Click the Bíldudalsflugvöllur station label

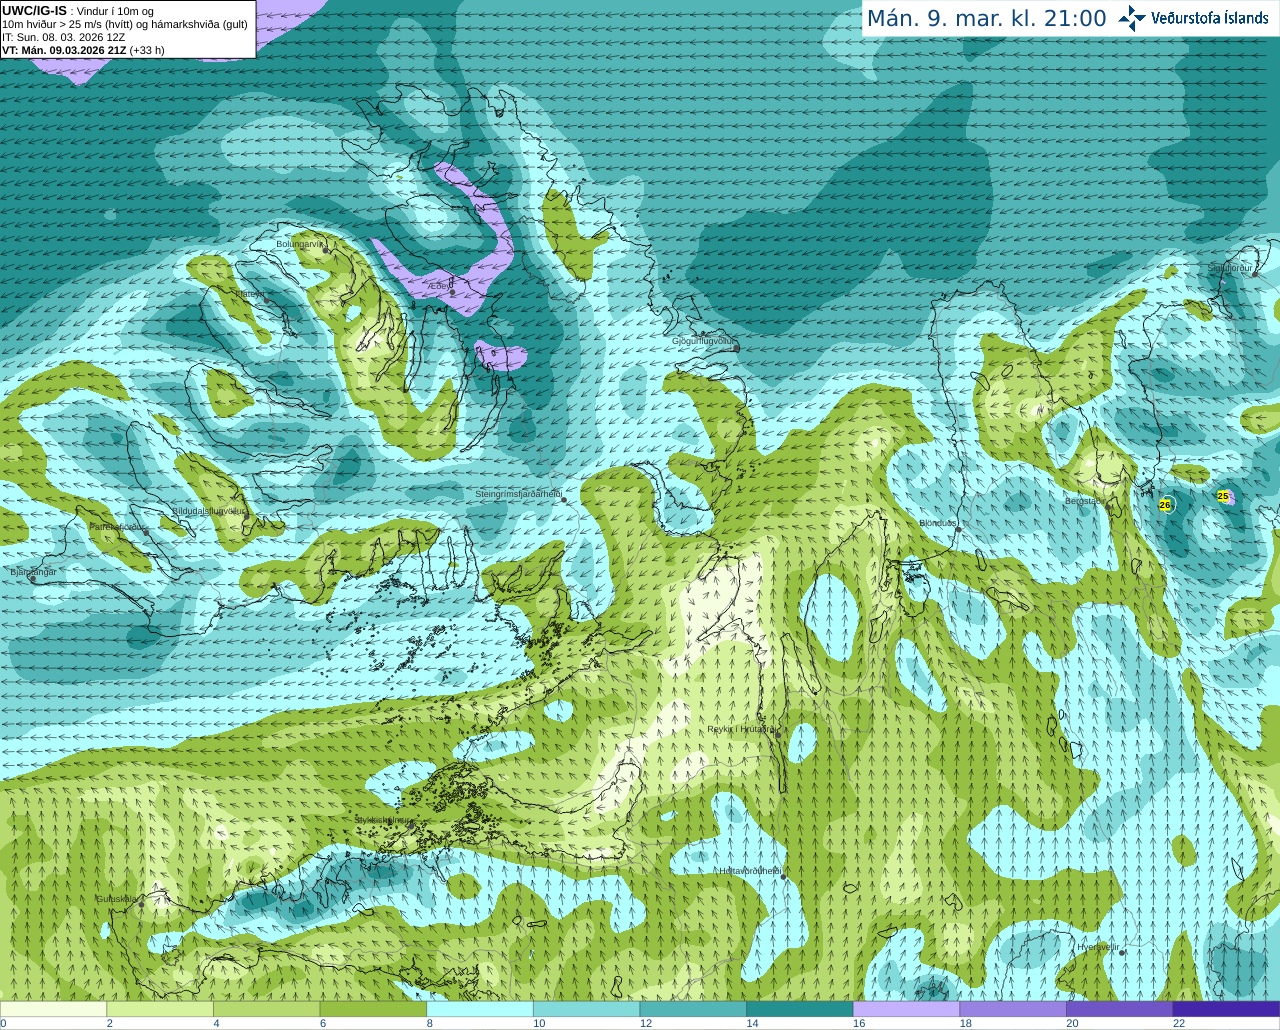(210, 511)
